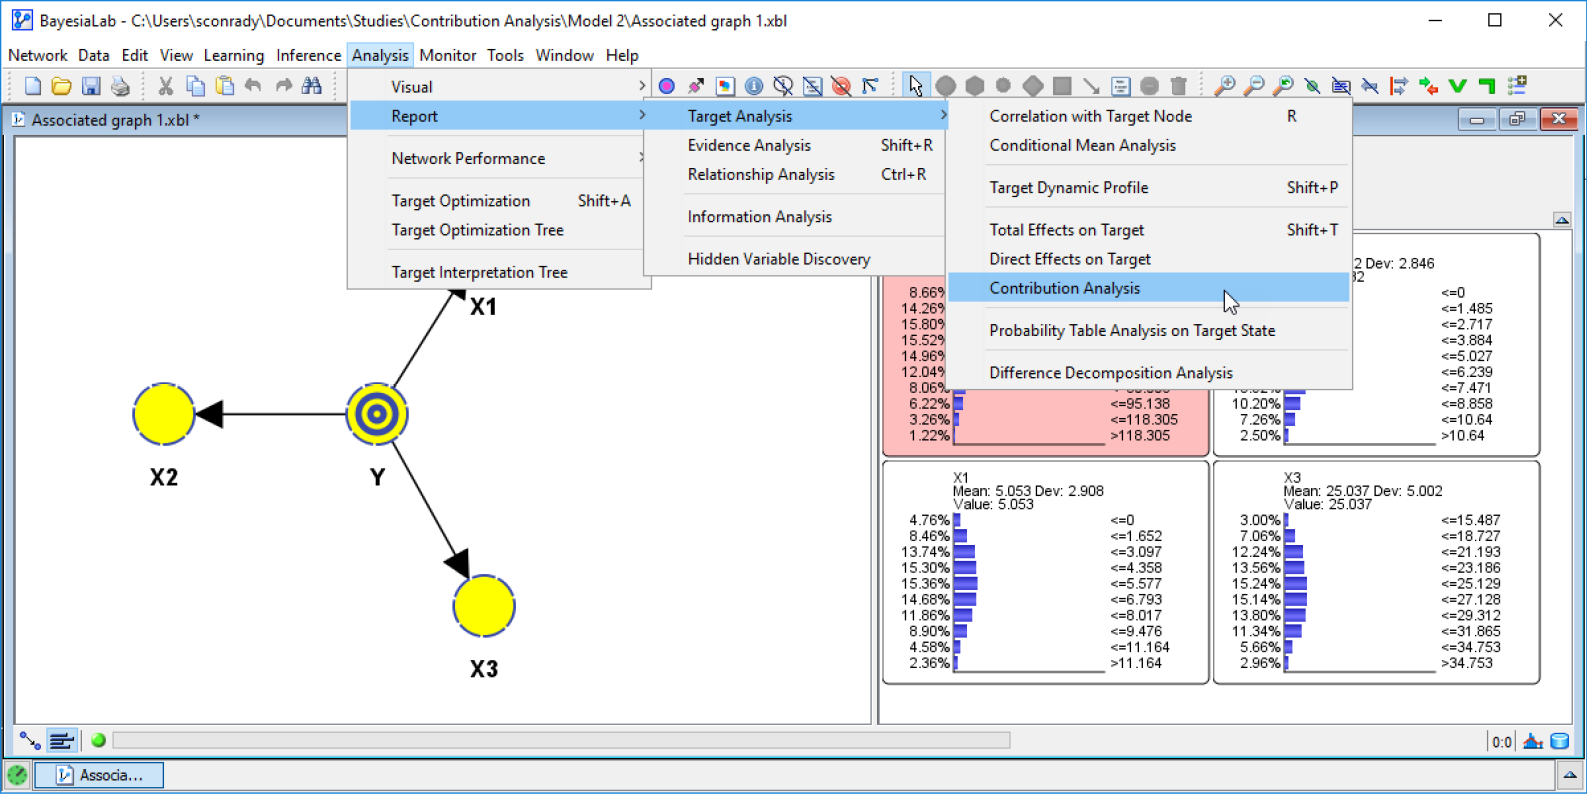Collapse monitor panel using top arrow
The width and height of the screenshot is (1587, 794).
[x=1561, y=220]
